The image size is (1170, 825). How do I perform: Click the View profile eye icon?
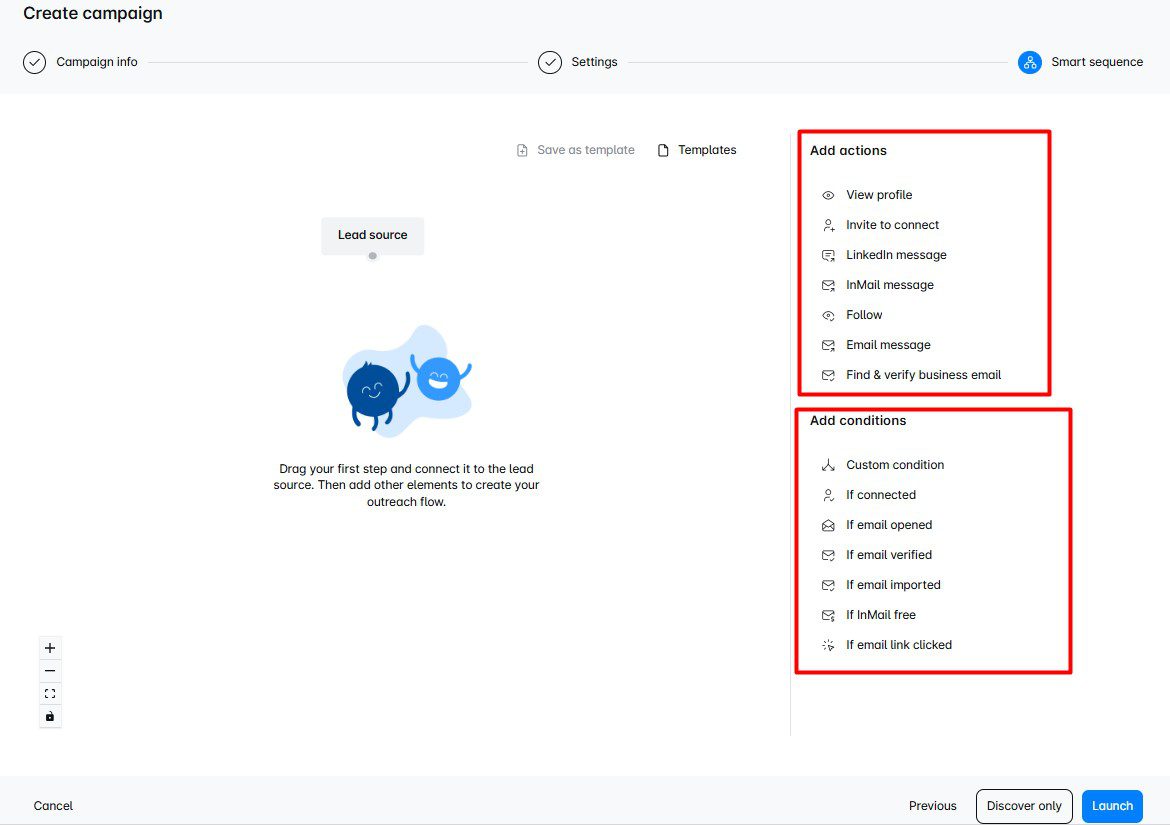828,195
